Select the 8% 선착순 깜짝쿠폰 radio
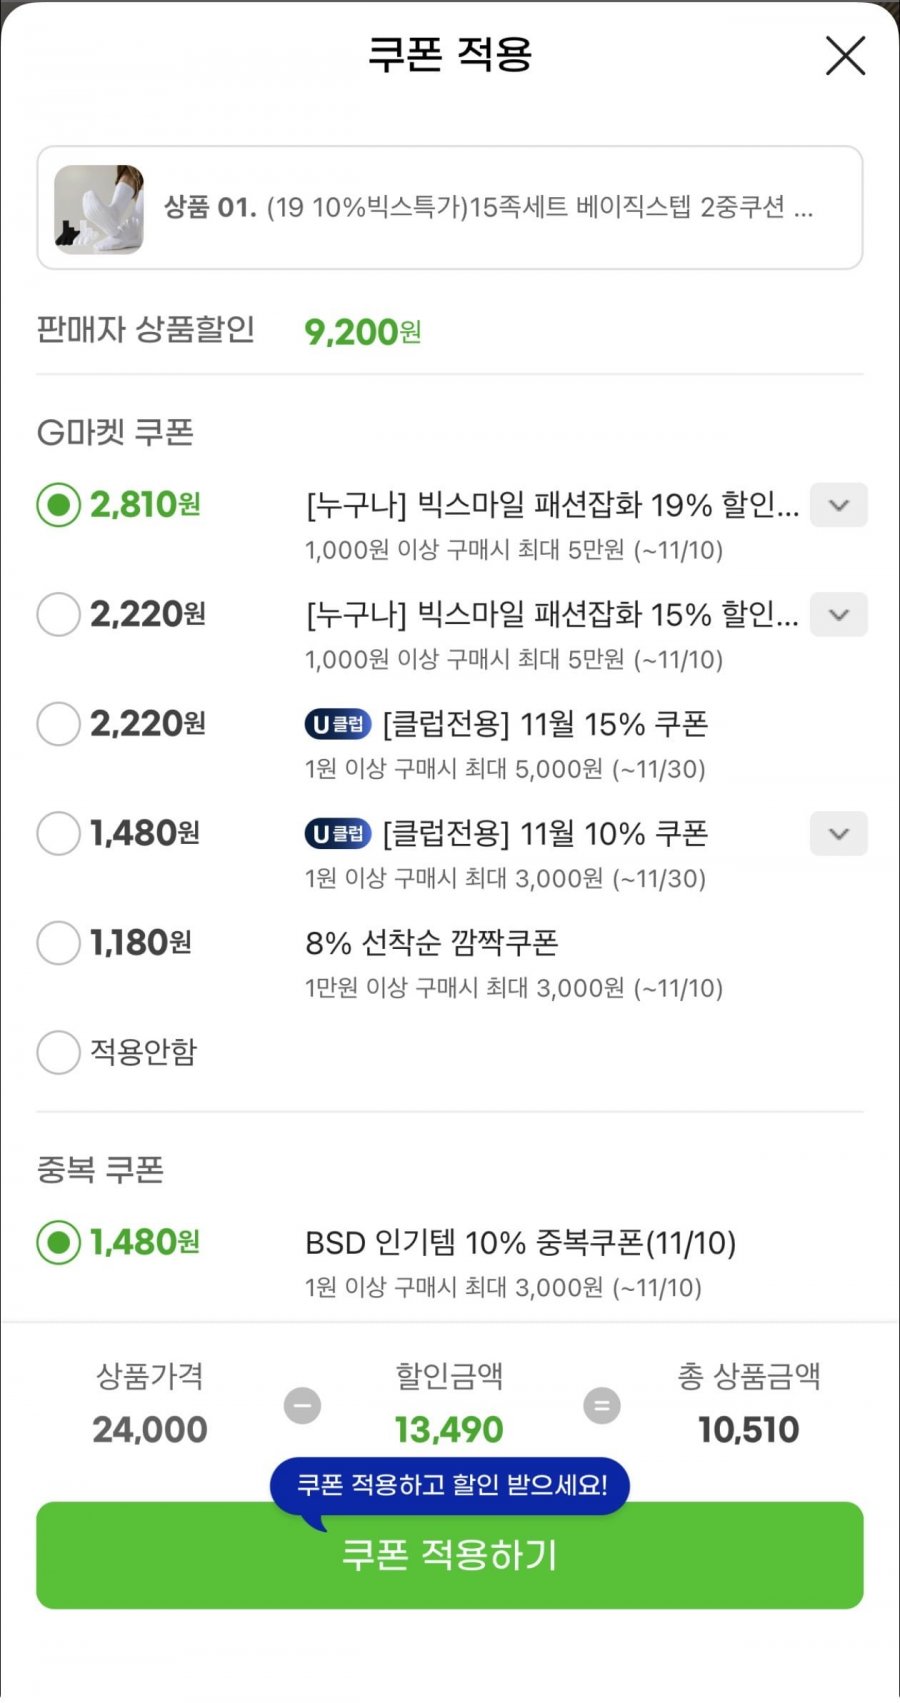The image size is (900, 1703). tap(58, 942)
